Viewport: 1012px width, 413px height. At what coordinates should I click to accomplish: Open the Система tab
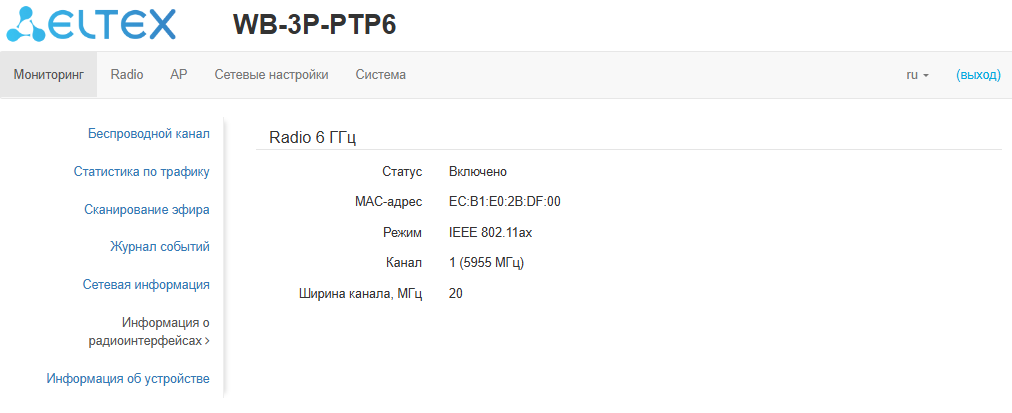pyautogui.click(x=381, y=75)
